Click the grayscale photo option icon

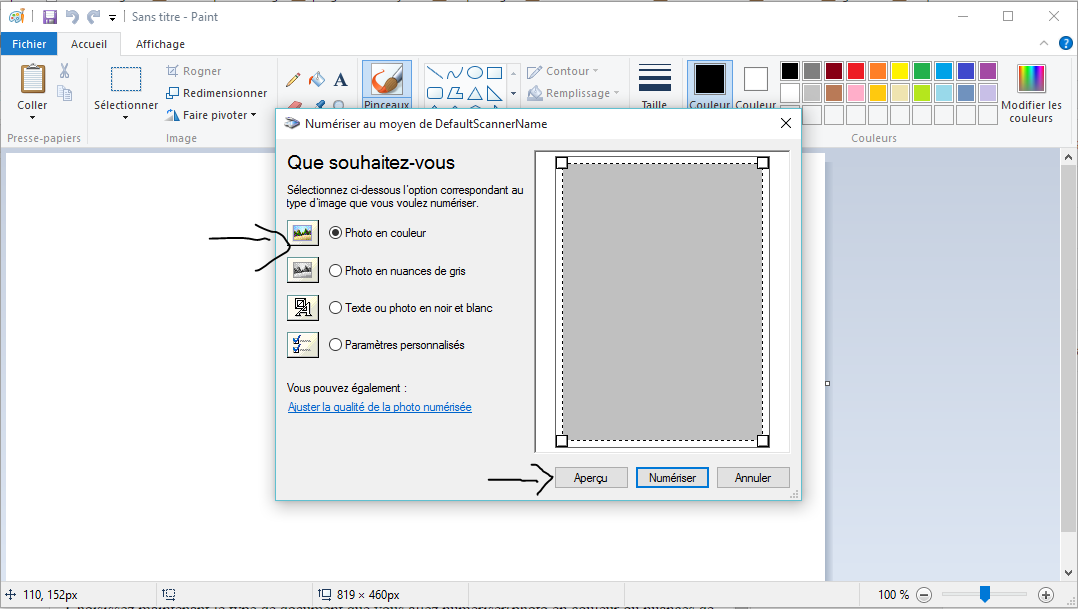[x=303, y=270]
